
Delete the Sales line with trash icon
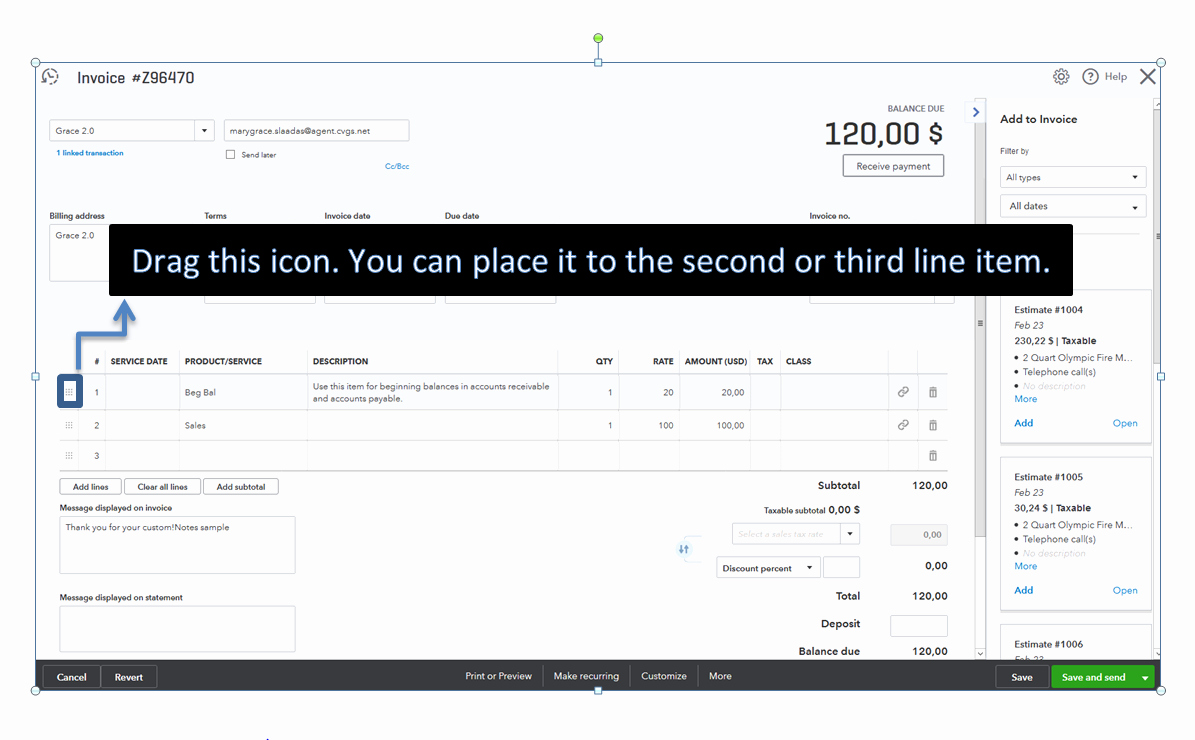(933, 425)
